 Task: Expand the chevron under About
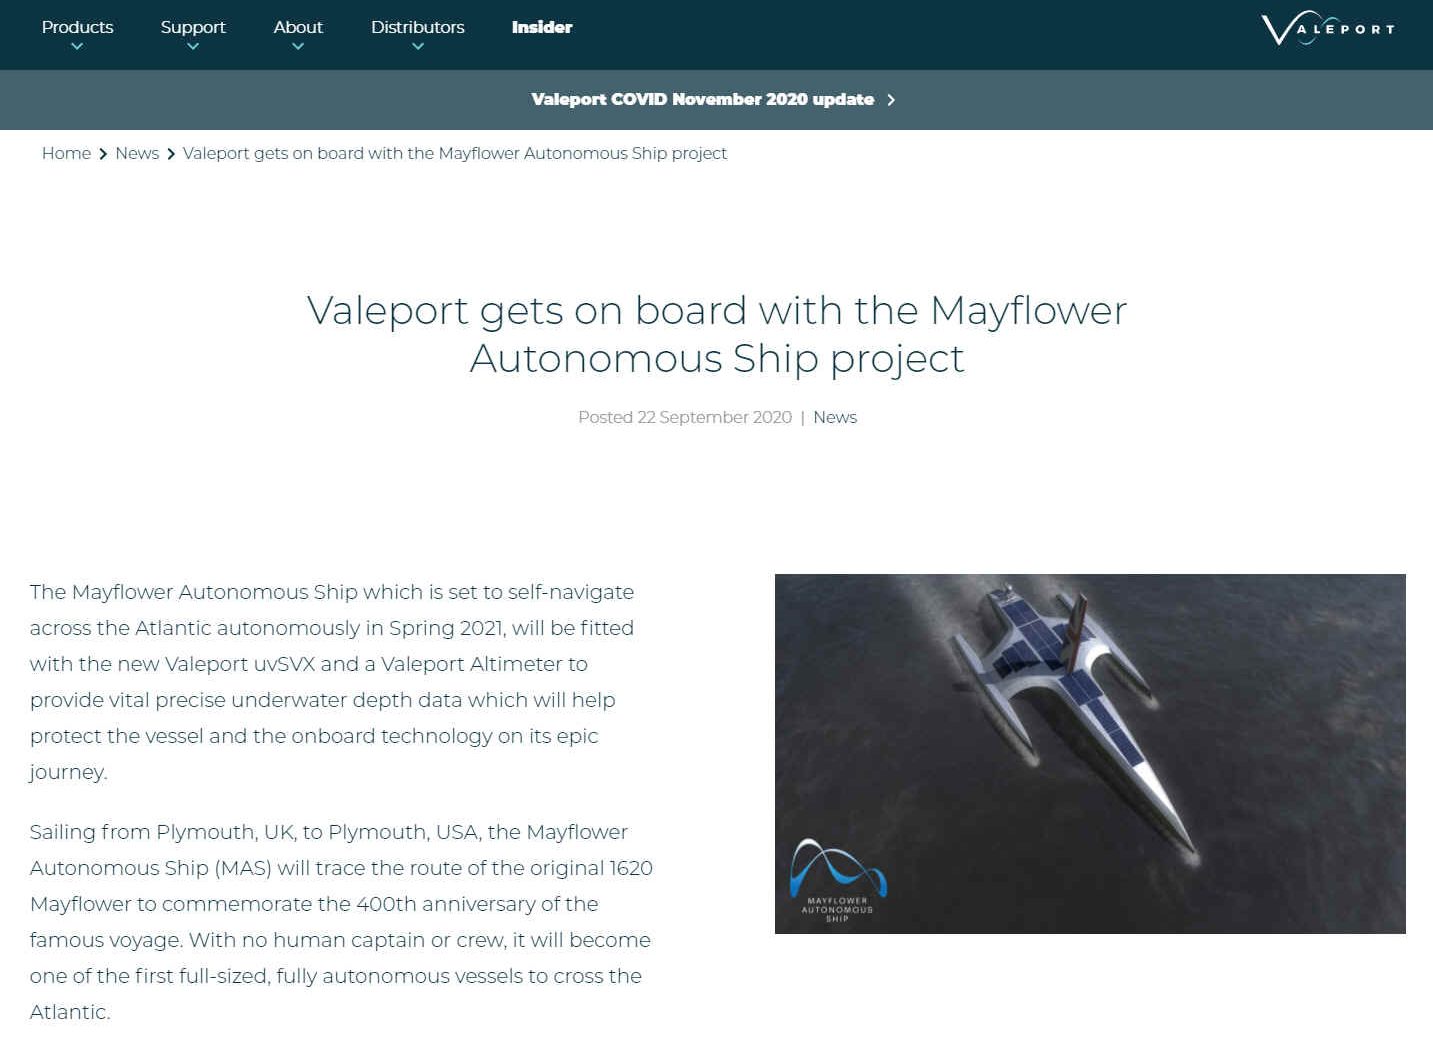pyautogui.click(x=298, y=46)
